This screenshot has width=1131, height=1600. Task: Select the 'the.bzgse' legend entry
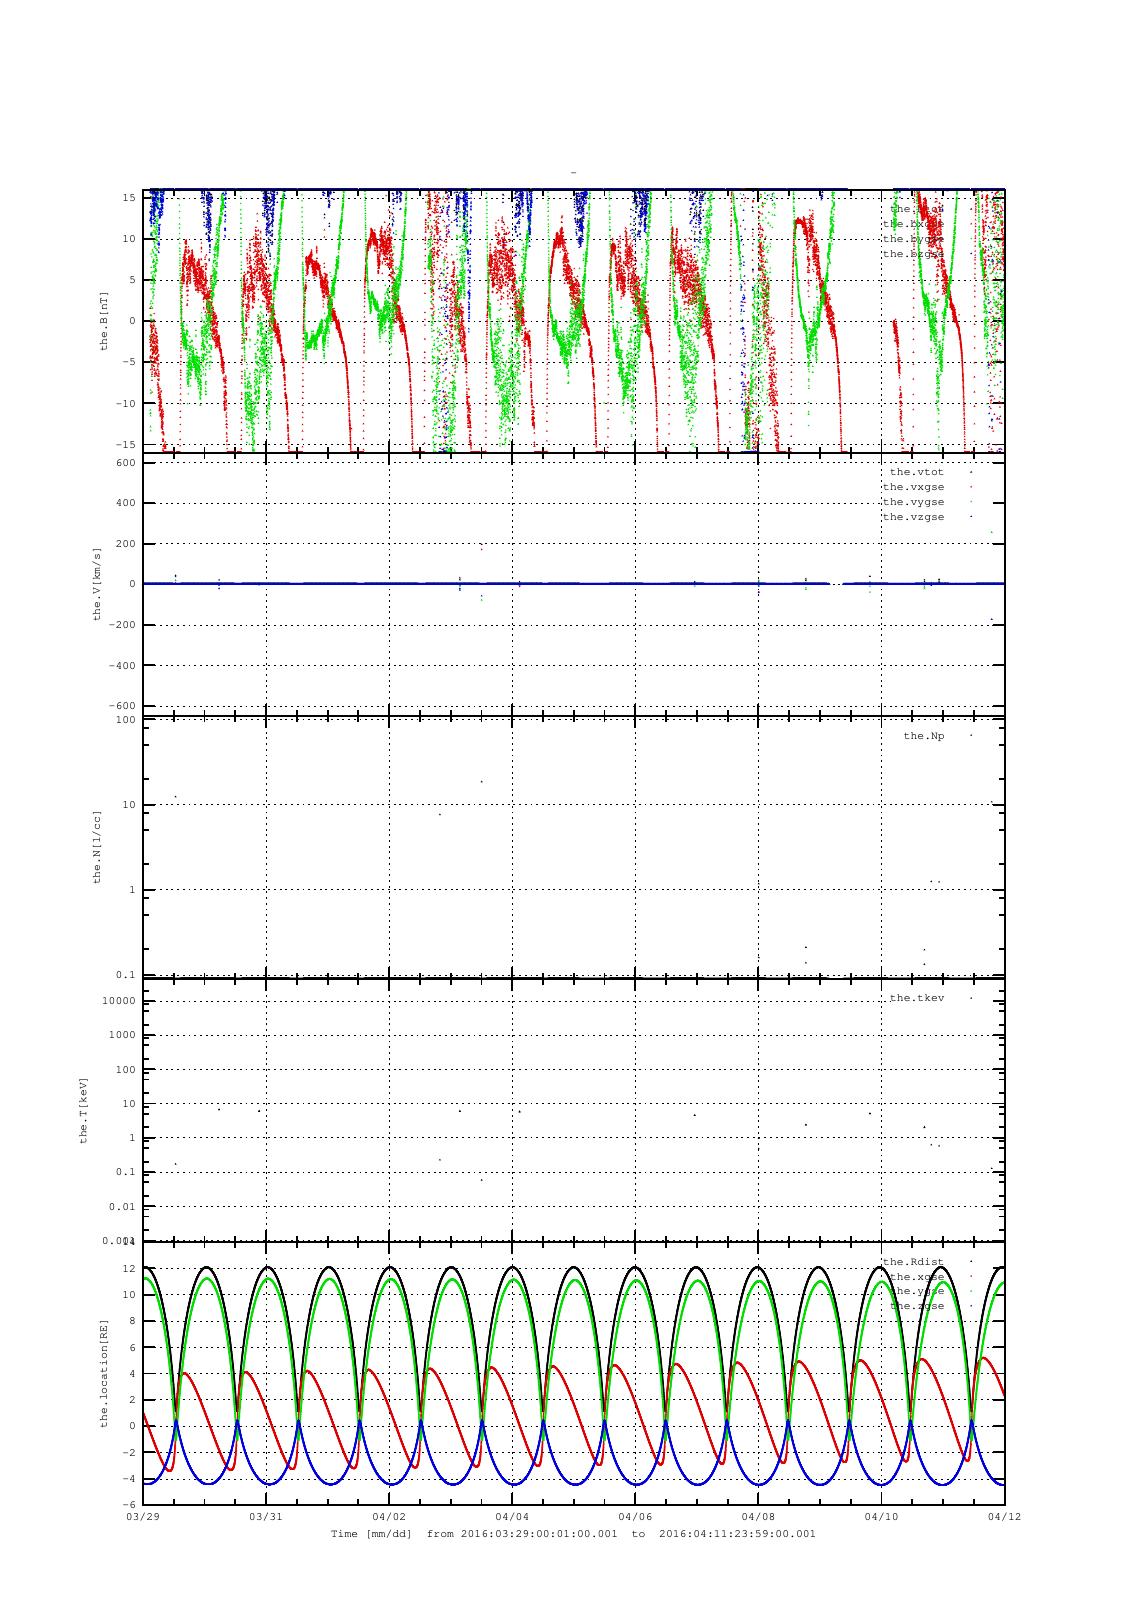click(913, 254)
